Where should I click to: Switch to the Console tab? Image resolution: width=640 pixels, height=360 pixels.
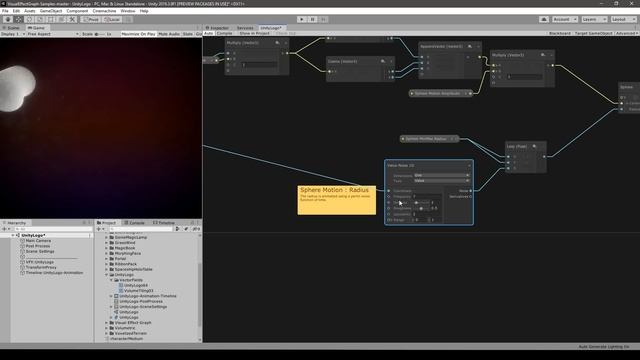click(x=135, y=223)
